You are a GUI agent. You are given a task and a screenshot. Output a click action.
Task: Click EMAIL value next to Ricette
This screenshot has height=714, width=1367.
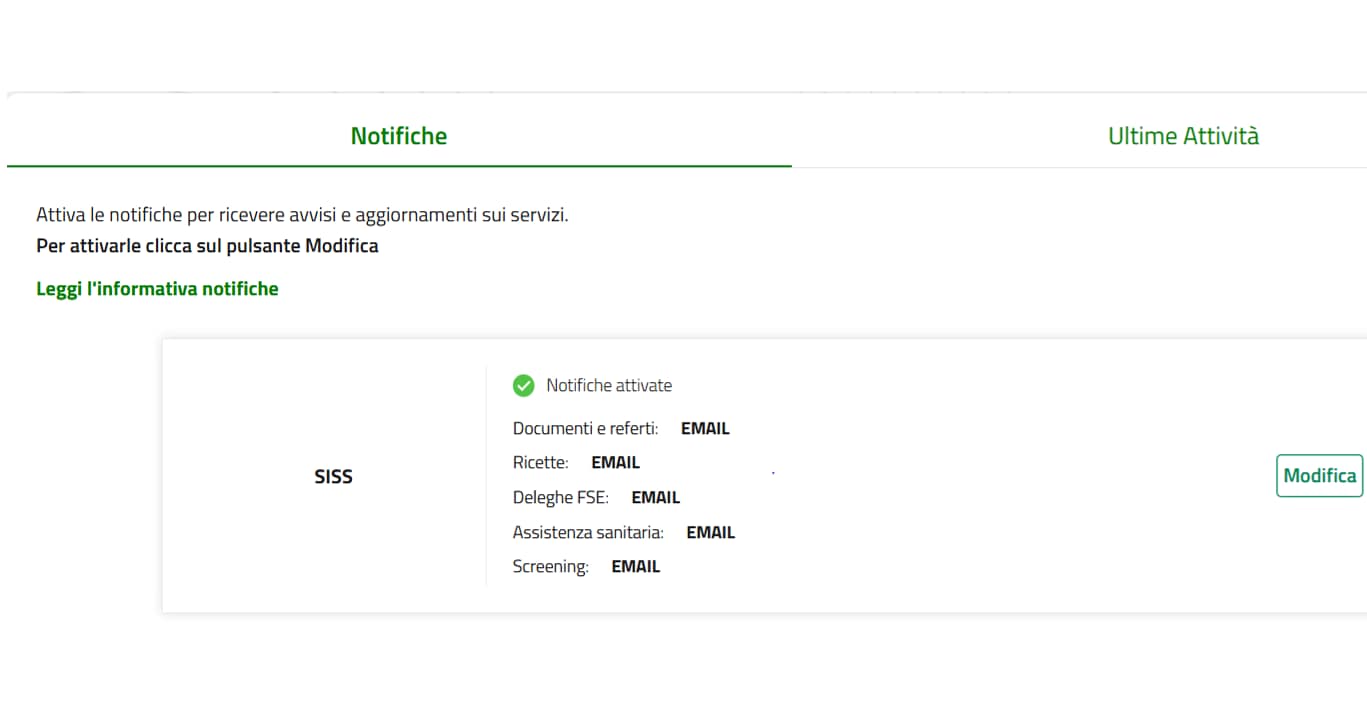point(615,463)
